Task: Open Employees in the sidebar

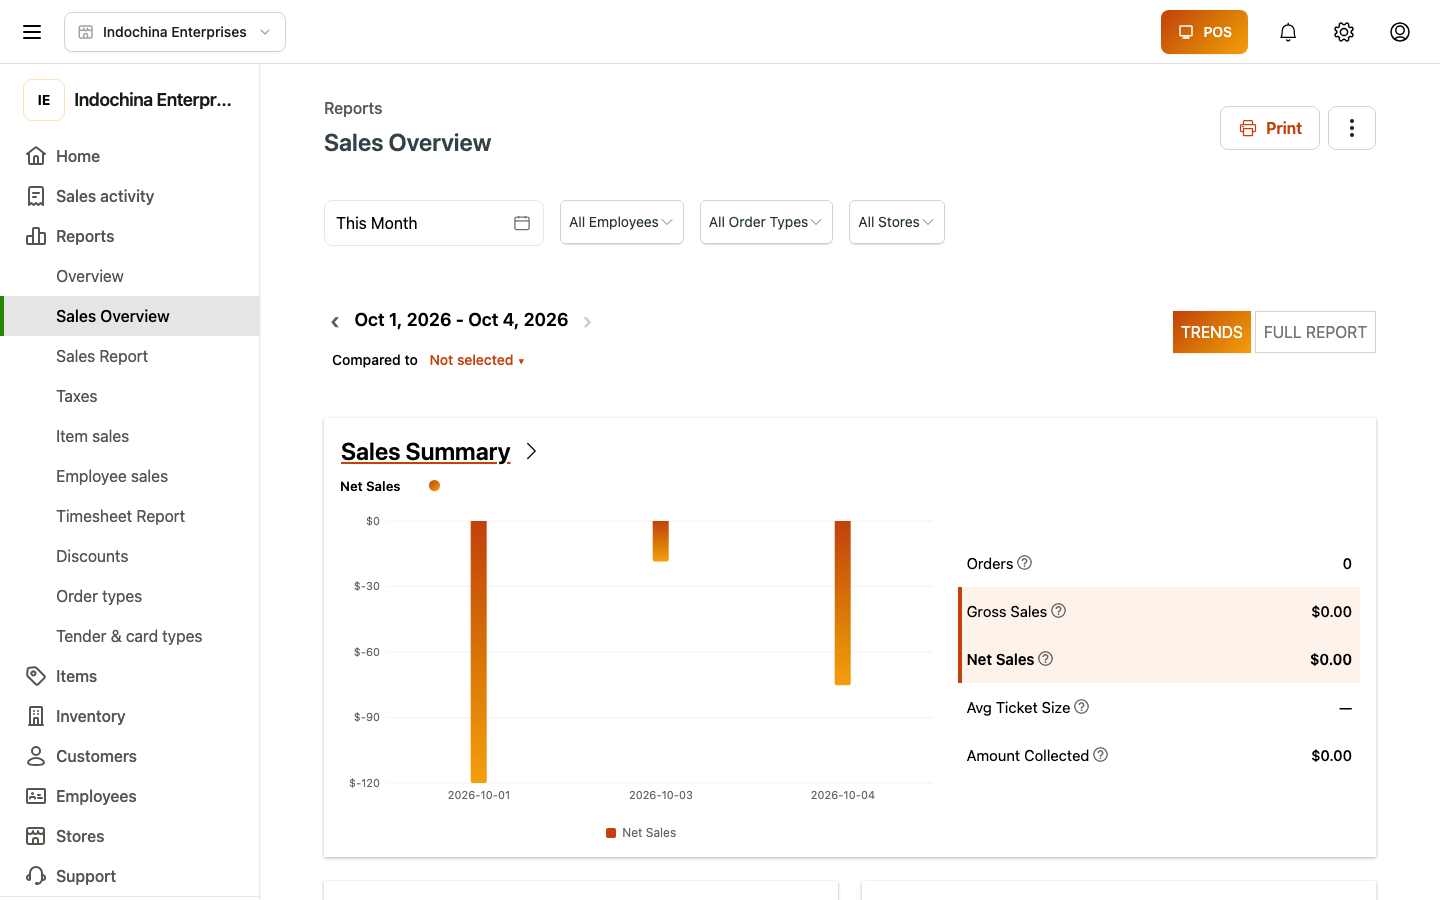Action: tap(130, 796)
